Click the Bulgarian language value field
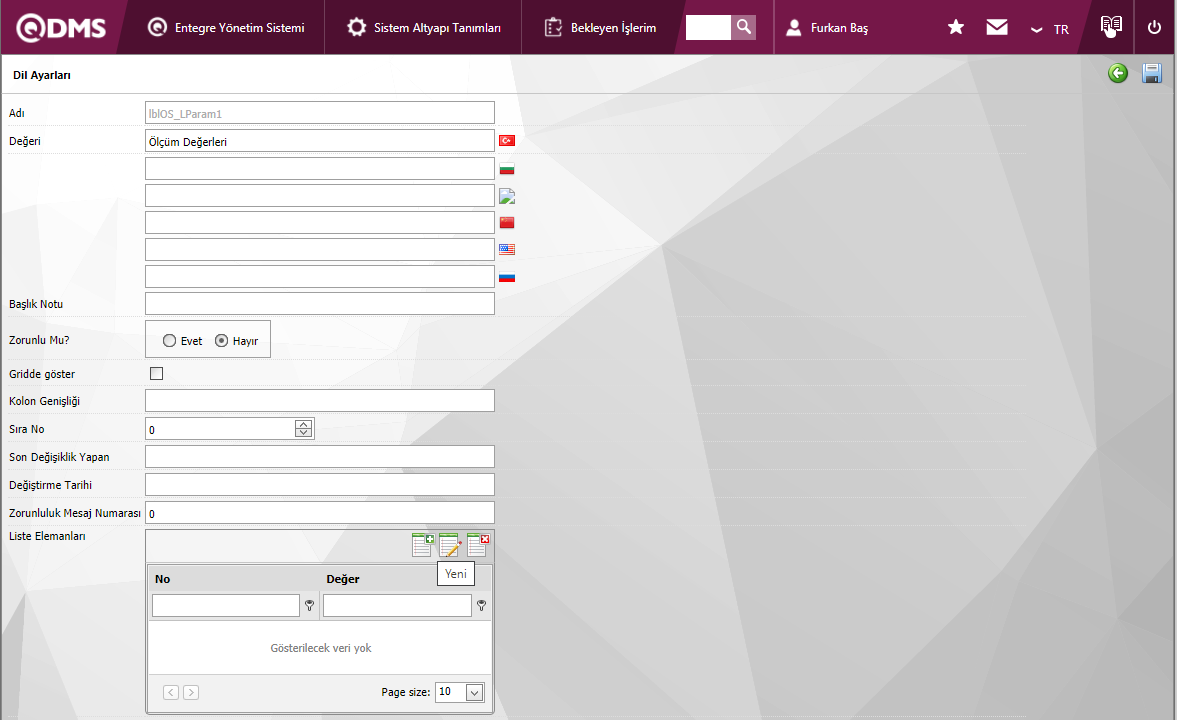This screenshot has height=720, width=1177. (x=320, y=168)
